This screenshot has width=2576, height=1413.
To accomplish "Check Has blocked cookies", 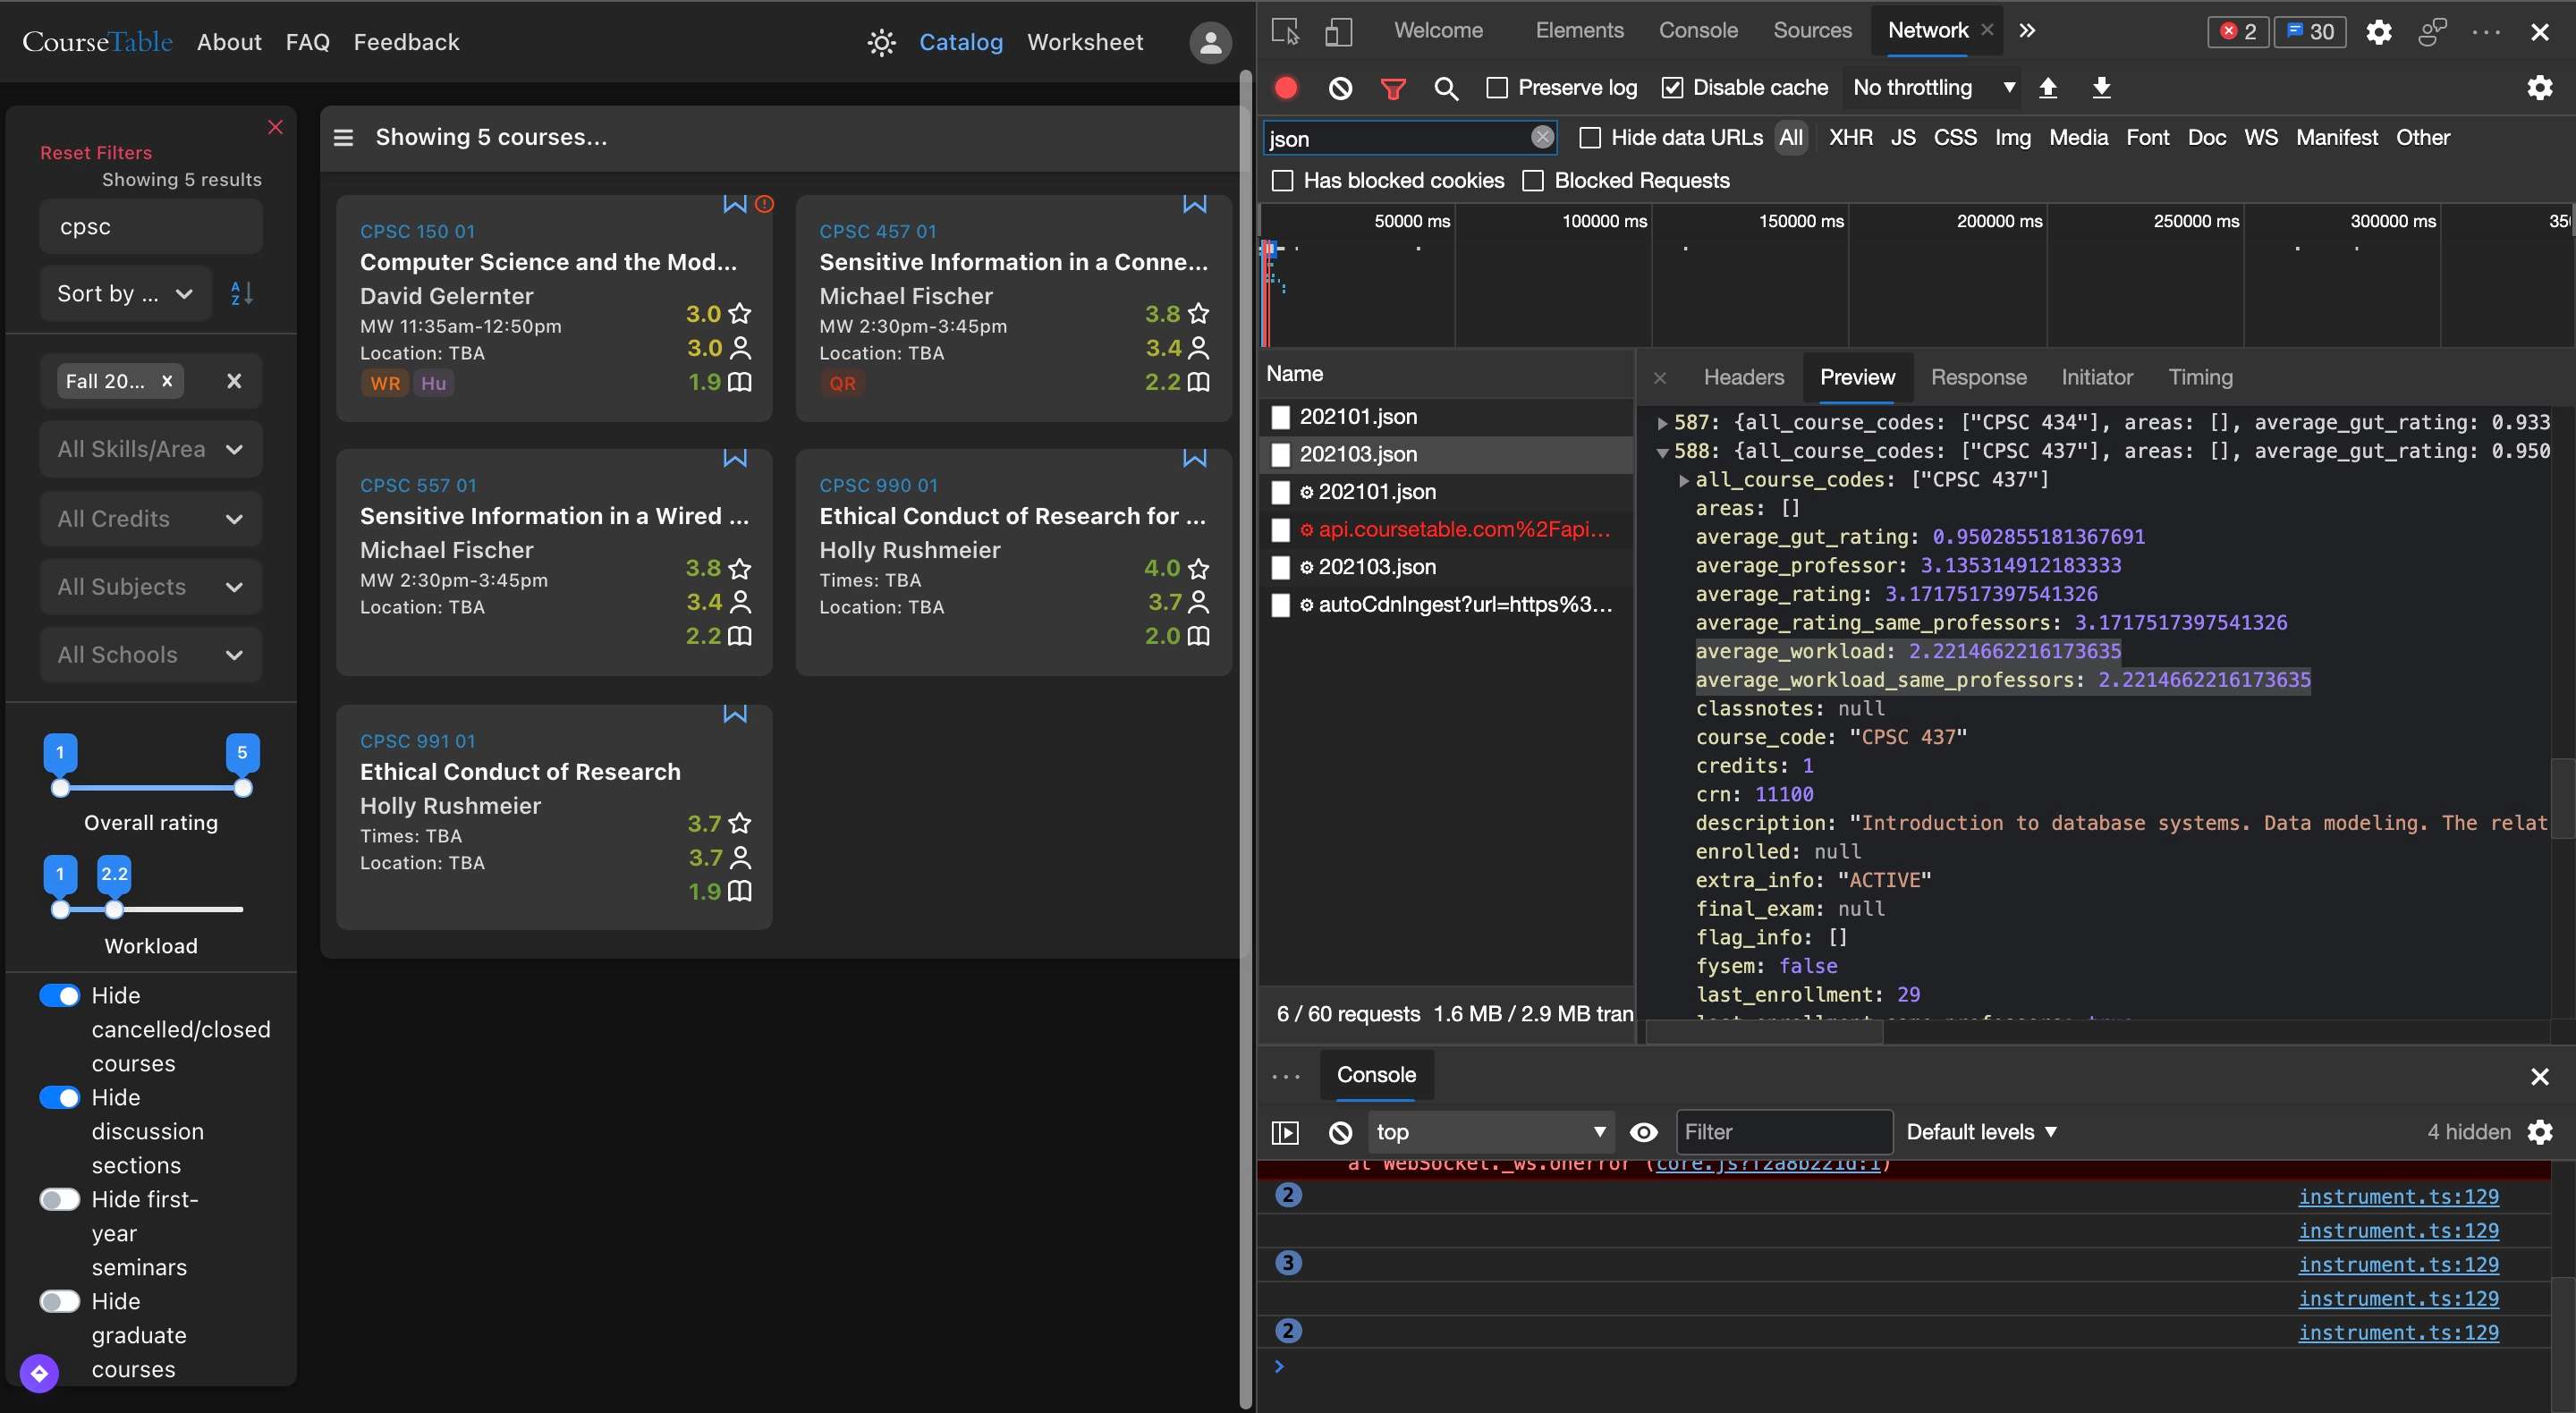I will (x=1281, y=181).
